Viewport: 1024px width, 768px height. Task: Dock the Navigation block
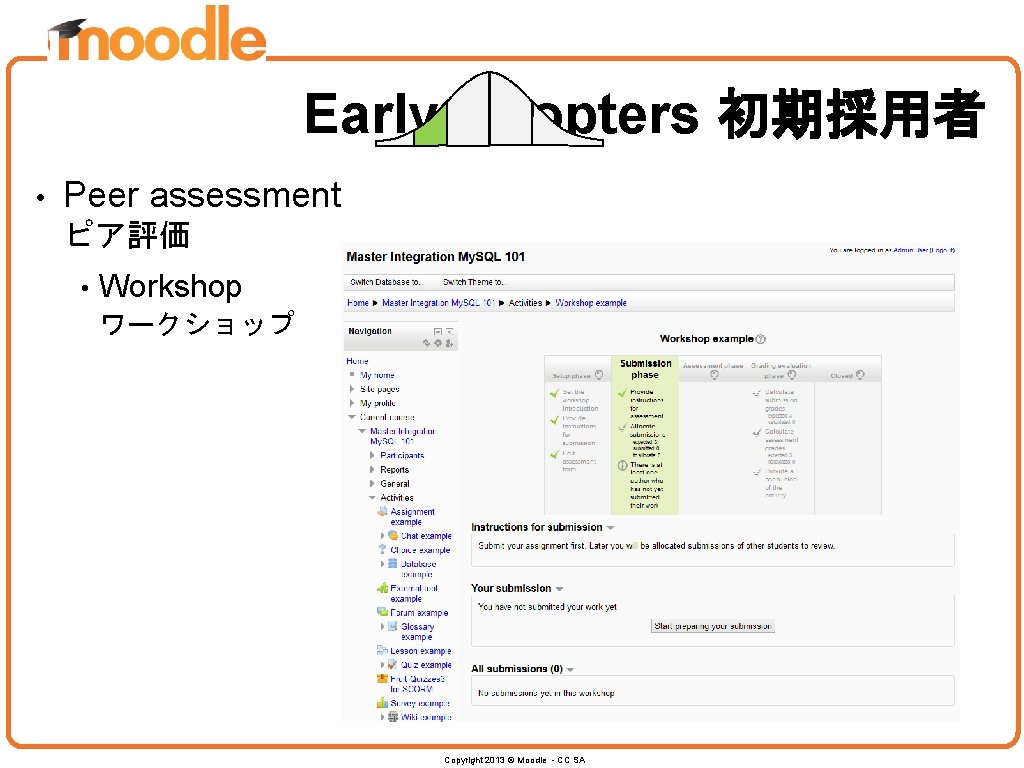[449, 332]
